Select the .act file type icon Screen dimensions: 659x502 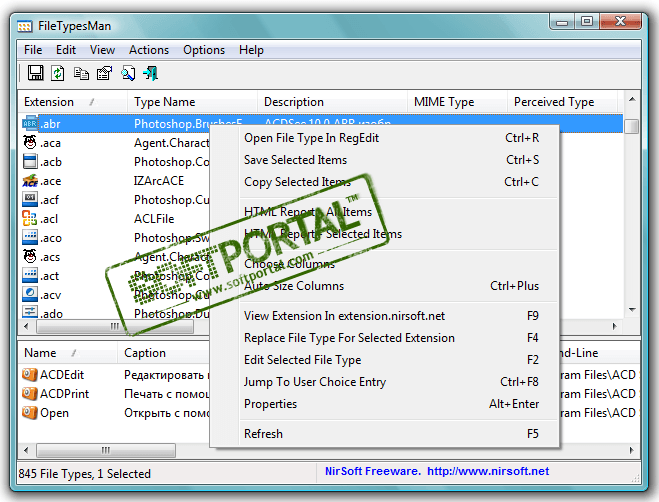30,276
